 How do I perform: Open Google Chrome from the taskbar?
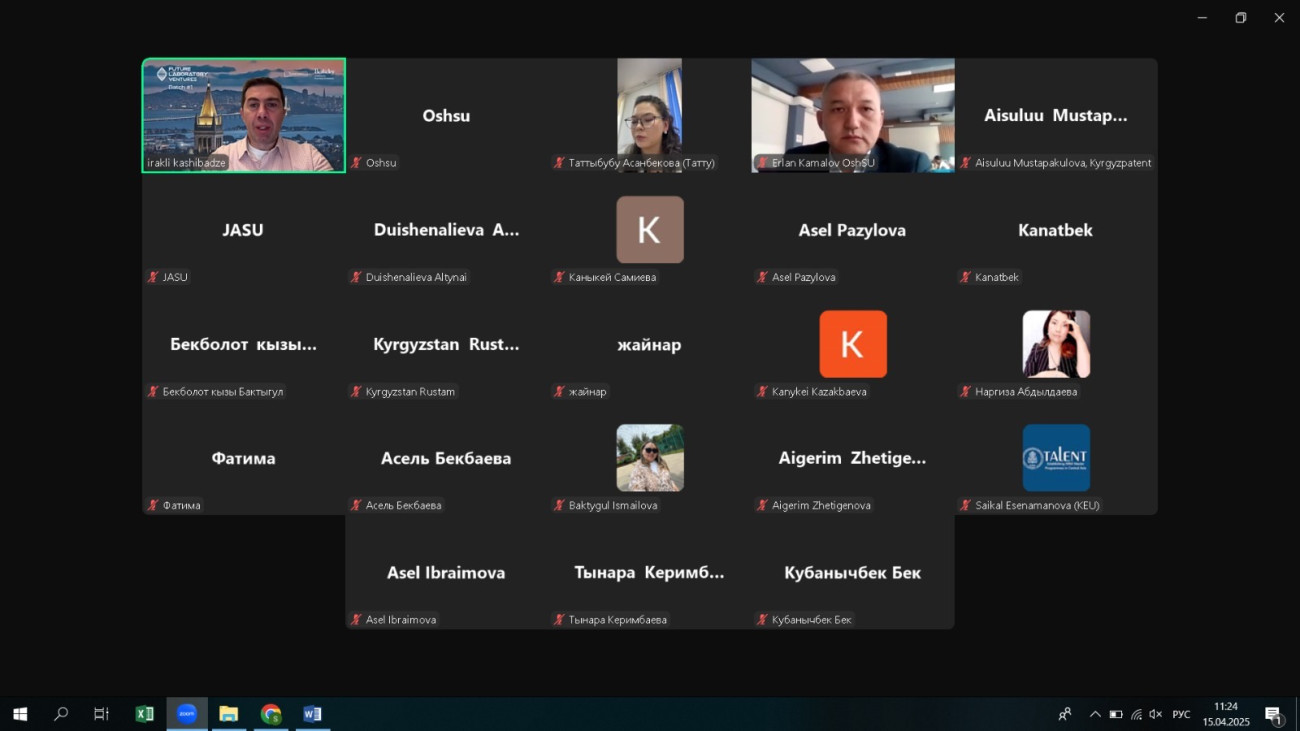tap(271, 714)
